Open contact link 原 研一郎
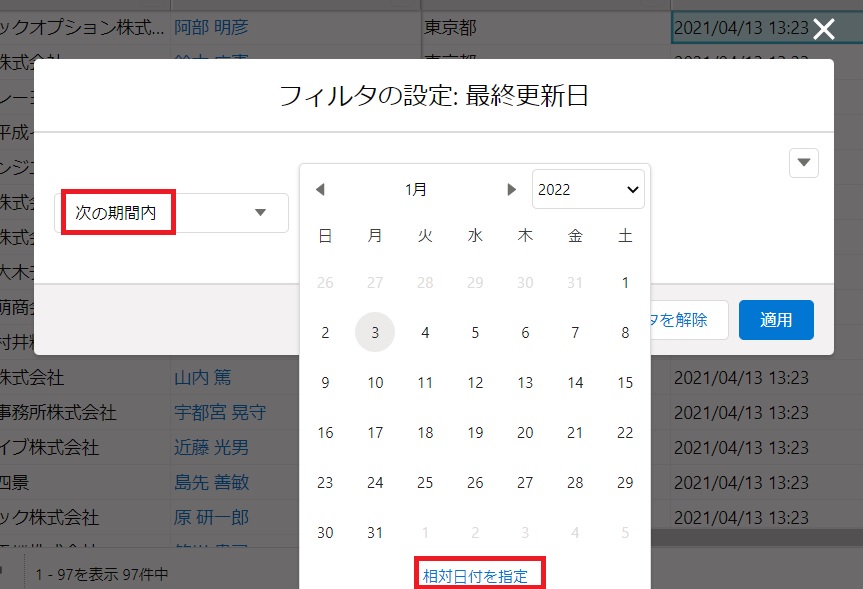 [x=211, y=517]
